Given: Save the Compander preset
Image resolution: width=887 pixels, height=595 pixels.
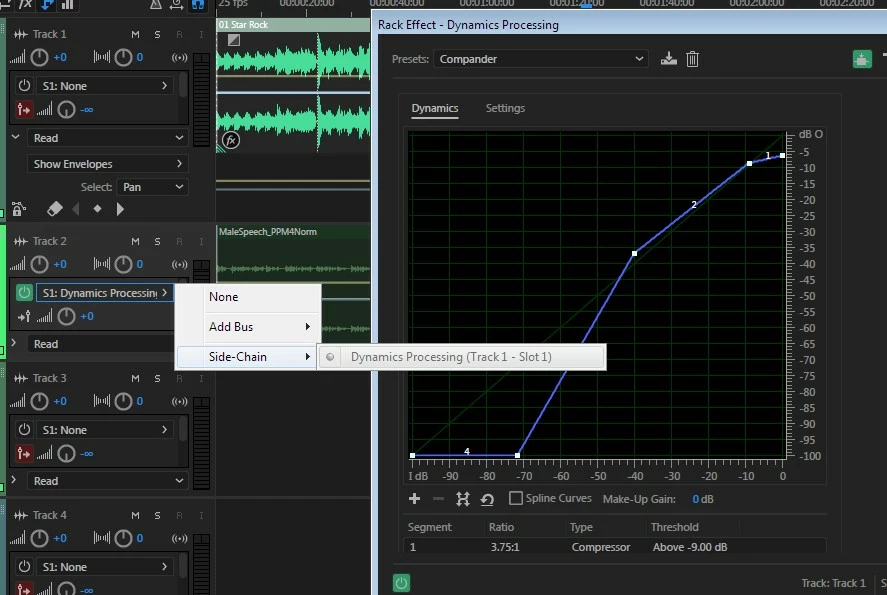Looking at the screenshot, I should coord(669,59).
